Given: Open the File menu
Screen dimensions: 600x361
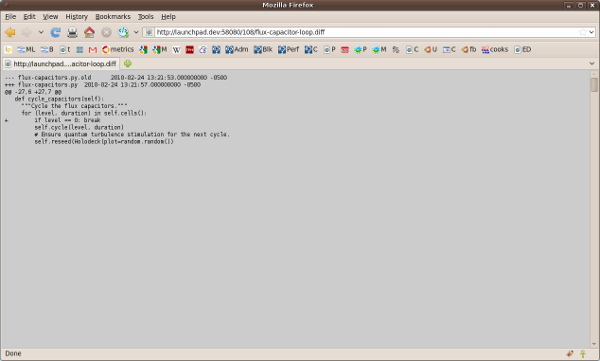Looking at the screenshot, I should (x=10, y=16).
